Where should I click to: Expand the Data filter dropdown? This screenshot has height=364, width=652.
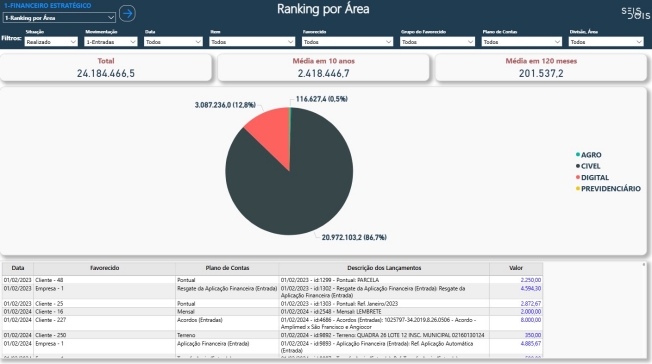pyautogui.click(x=173, y=42)
